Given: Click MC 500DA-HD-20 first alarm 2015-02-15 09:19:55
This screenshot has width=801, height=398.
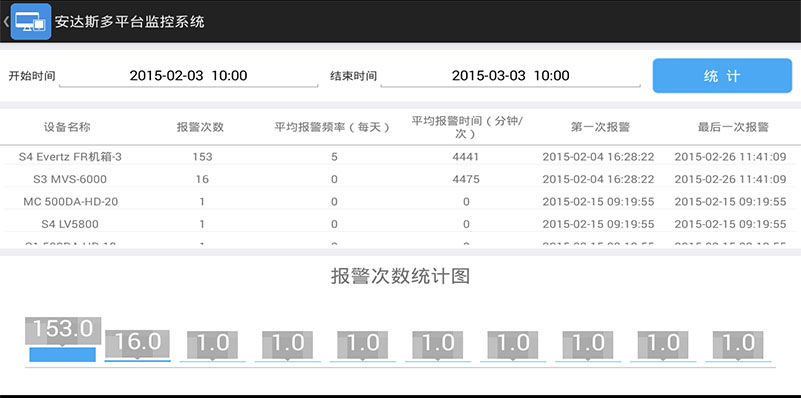Looking at the screenshot, I should click(598, 202).
